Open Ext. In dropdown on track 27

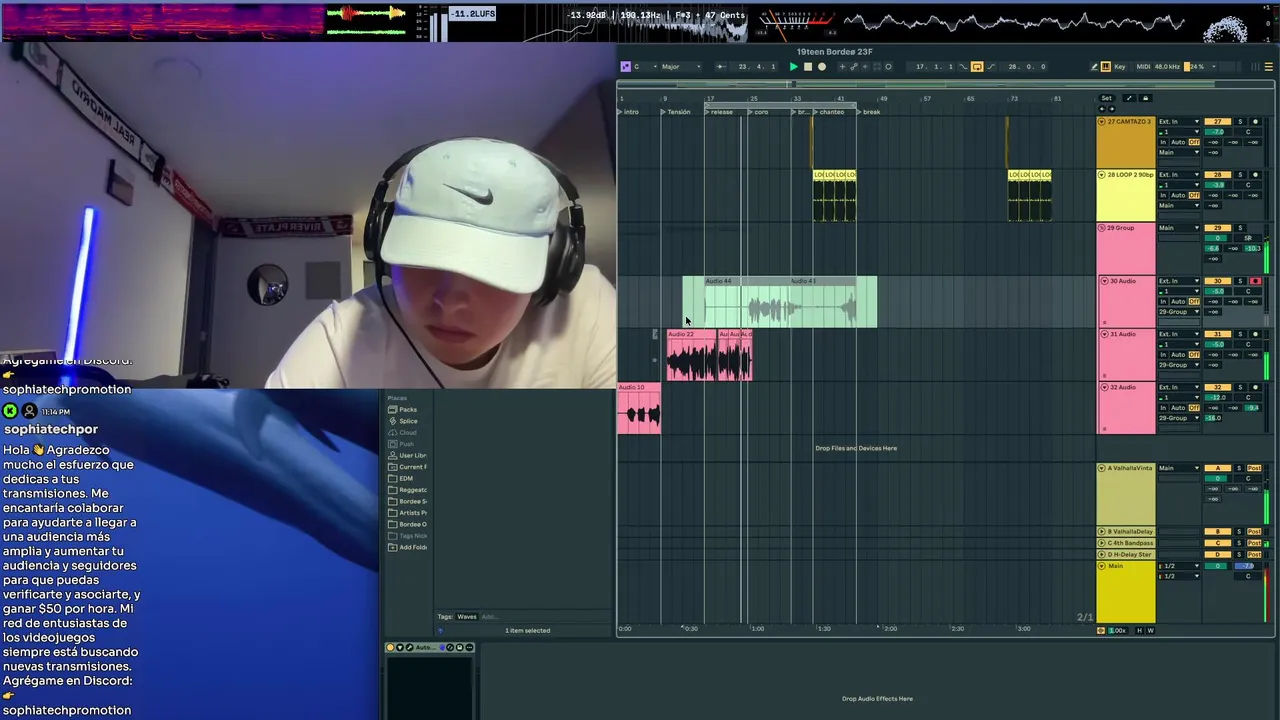(1179, 122)
